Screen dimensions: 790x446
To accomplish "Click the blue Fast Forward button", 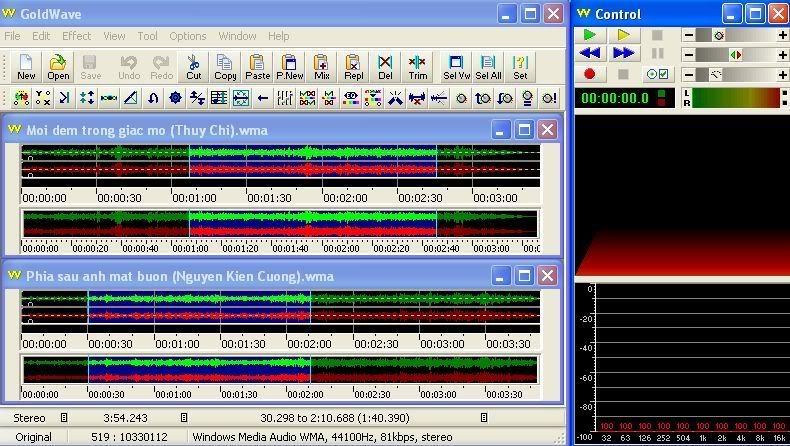I will [x=623, y=54].
